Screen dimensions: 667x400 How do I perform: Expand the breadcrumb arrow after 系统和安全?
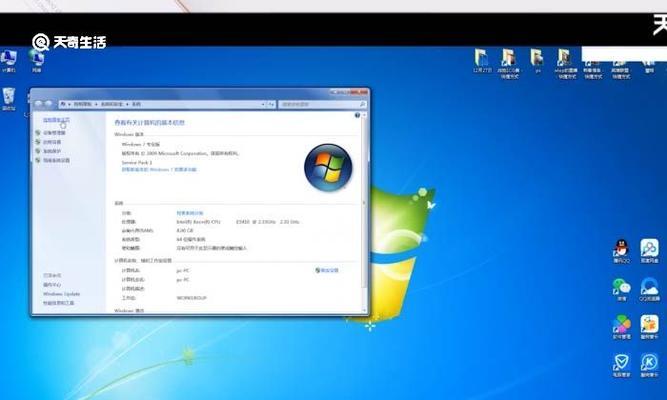click(x=127, y=104)
